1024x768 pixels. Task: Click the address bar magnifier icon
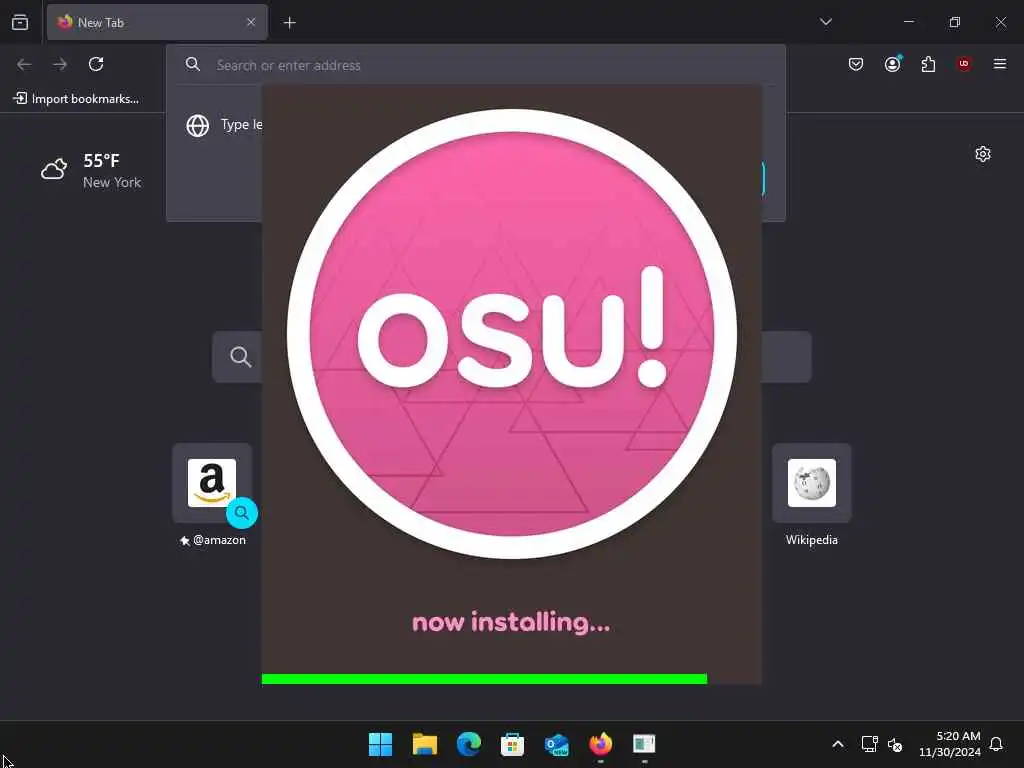[x=193, y=64]
